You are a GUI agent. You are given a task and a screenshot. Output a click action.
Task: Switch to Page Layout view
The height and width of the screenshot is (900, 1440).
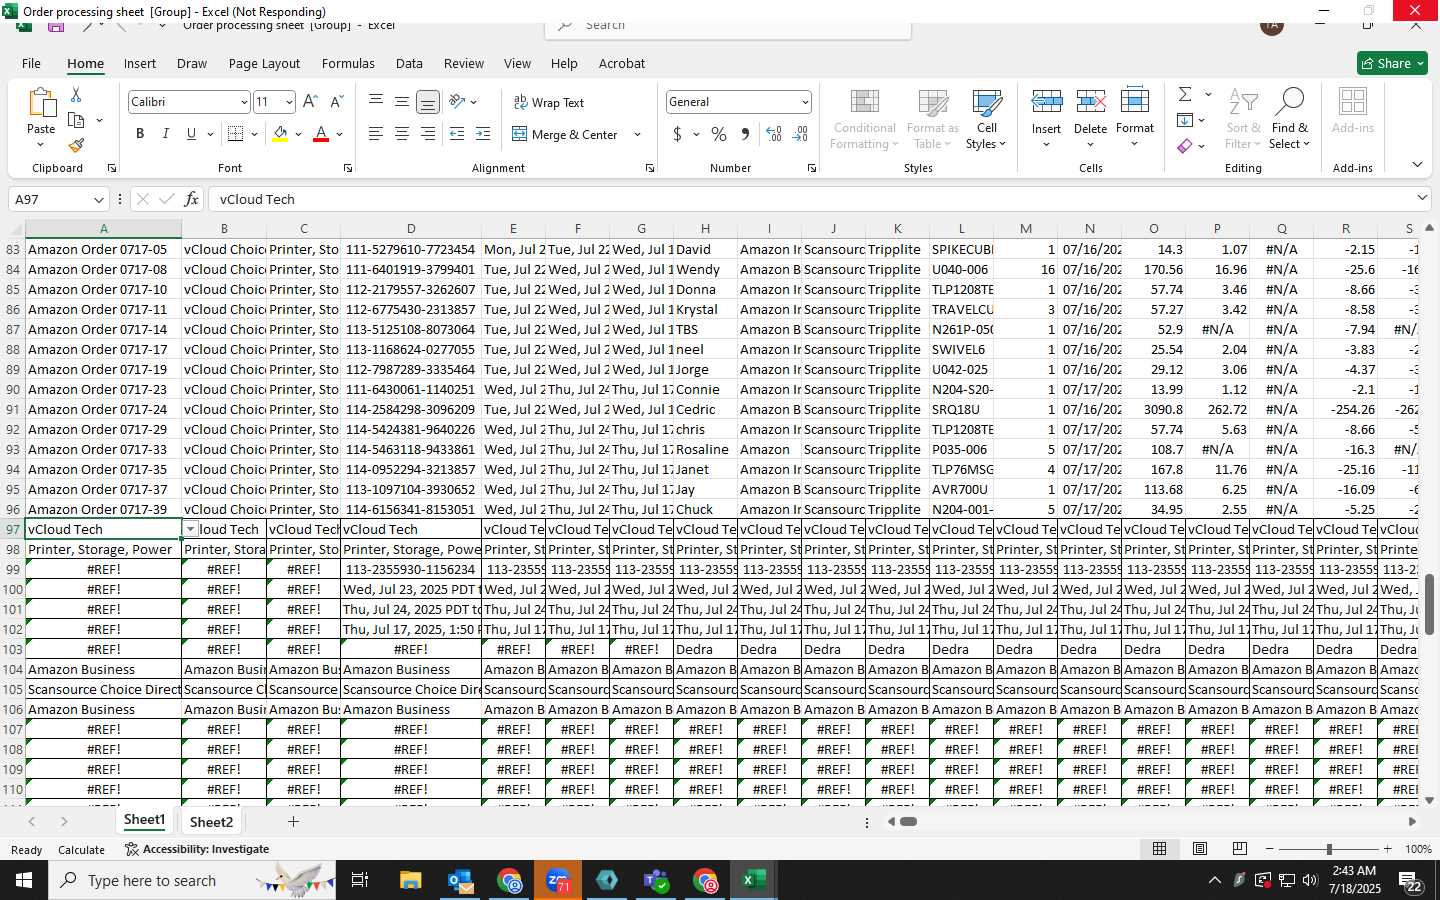pyautogui.click(x=1199, y=849)
